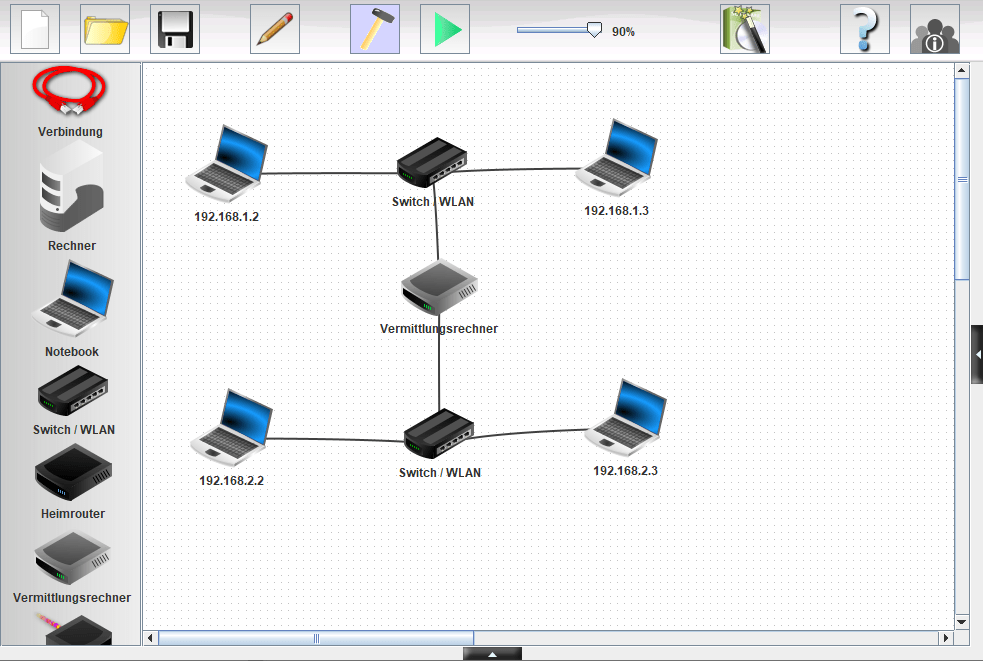Screen dimensions: 983x661
Task: Select Switch / WLAN from the component palette
Action: pos(72,392)
